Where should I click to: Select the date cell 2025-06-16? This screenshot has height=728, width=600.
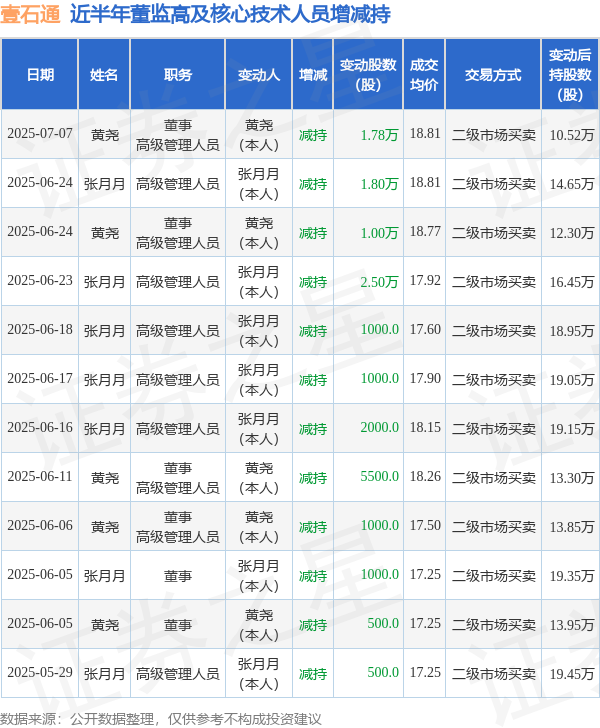(x=40, y=428)
